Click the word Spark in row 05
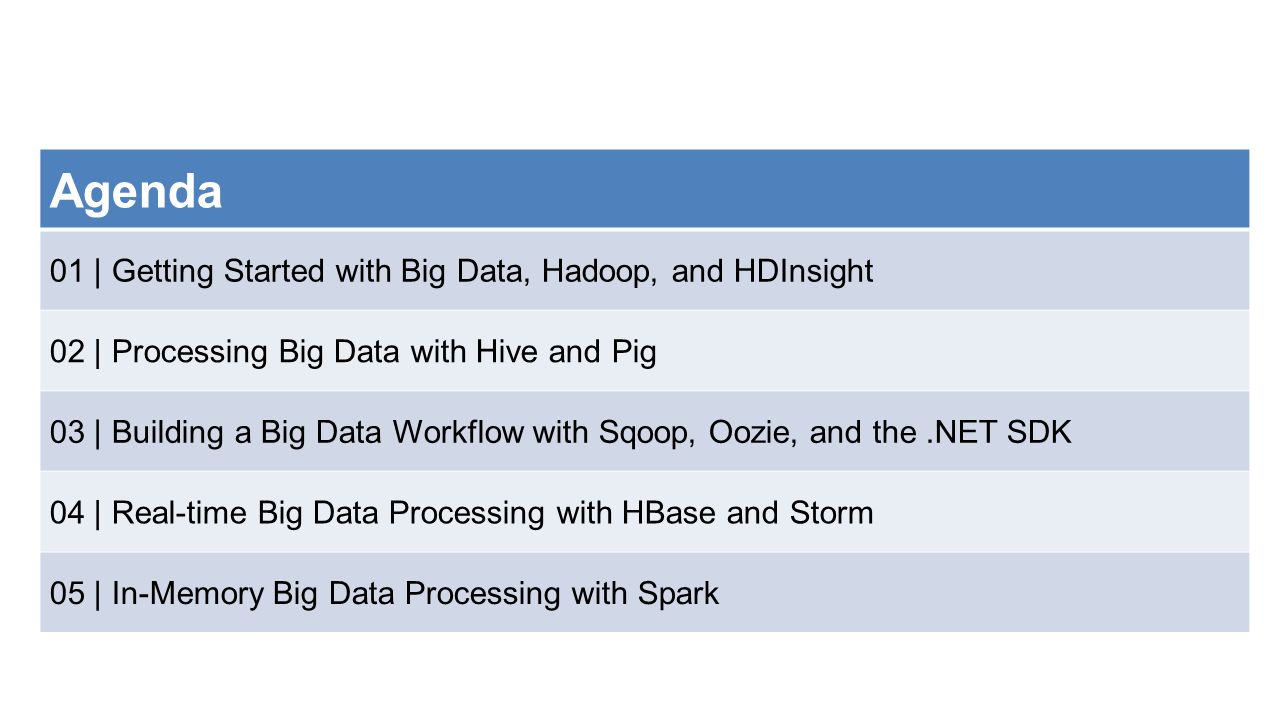 pyautogui.click(x=678, y=595)
